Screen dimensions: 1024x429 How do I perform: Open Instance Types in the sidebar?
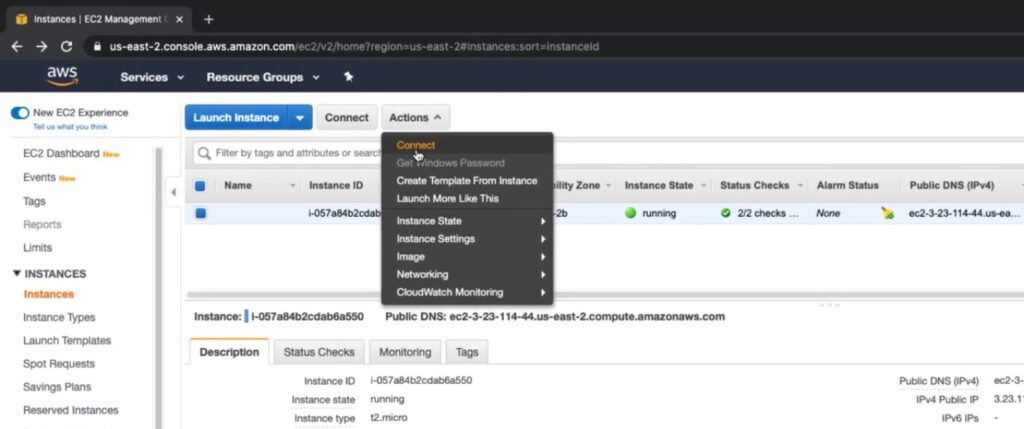59,317
